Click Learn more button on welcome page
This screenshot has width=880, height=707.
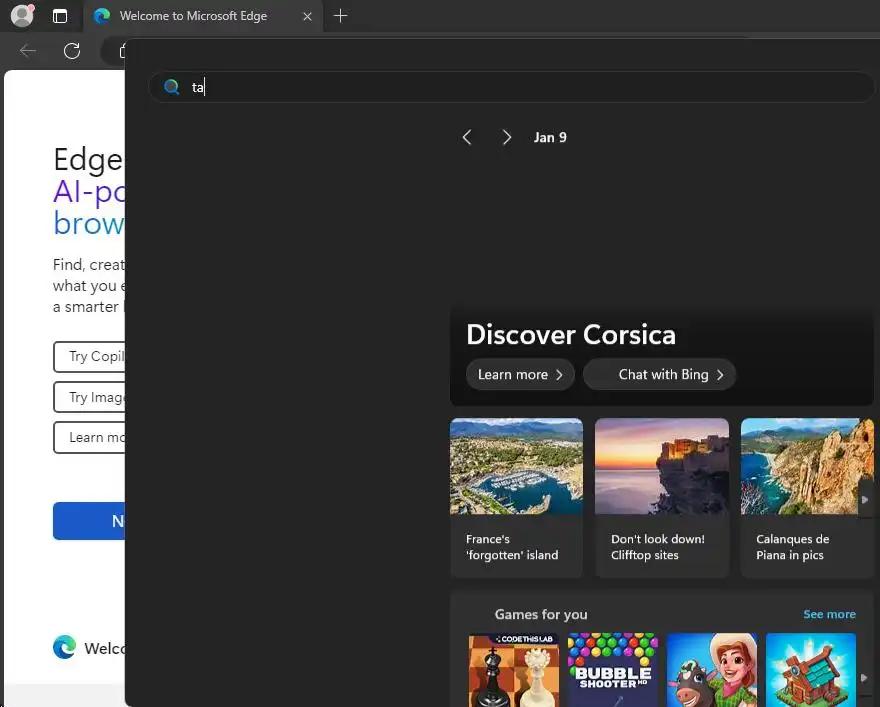click(89, 438)
